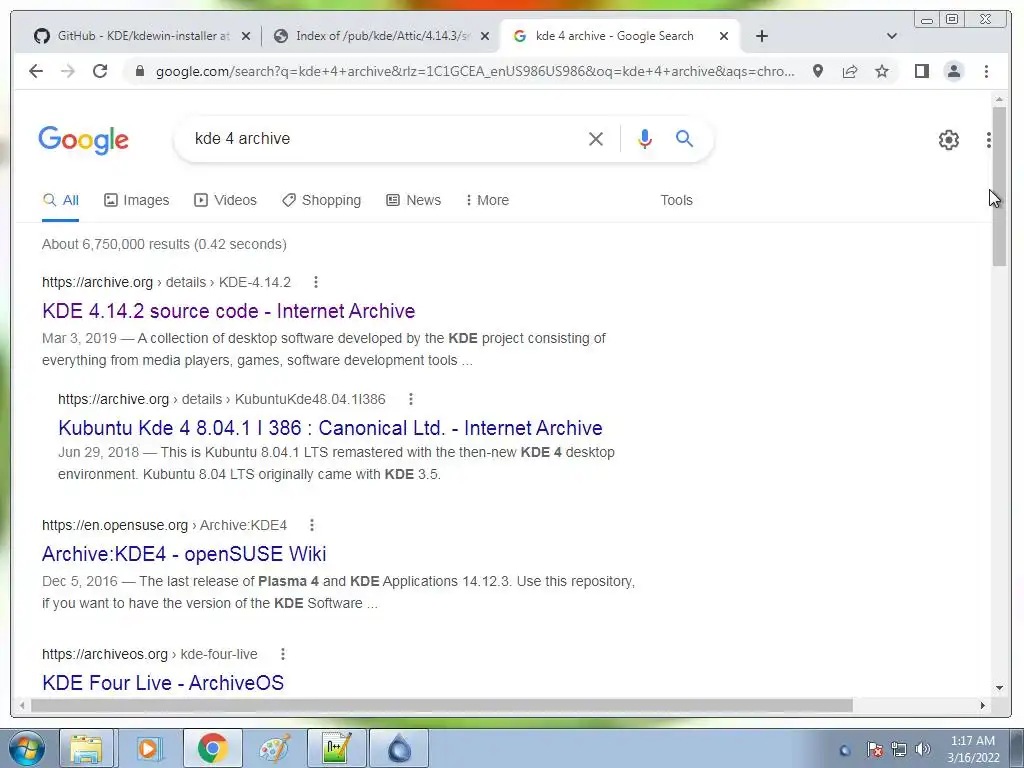This screenshot has width=1024, height=768.
Task: Switch to Videos results
Action: tap(225, 200)
